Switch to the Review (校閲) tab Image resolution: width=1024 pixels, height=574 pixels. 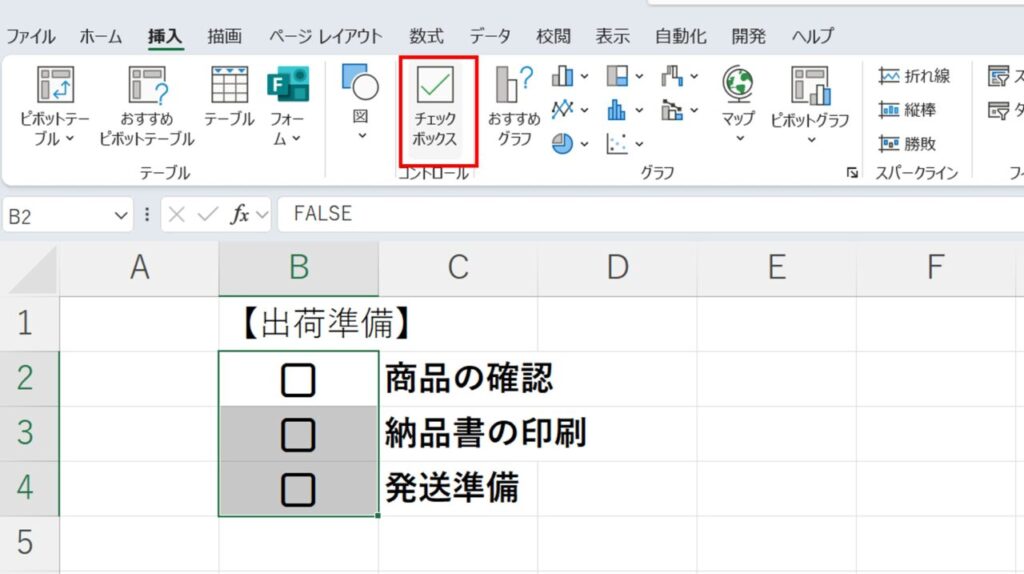(x=553, y=36)
